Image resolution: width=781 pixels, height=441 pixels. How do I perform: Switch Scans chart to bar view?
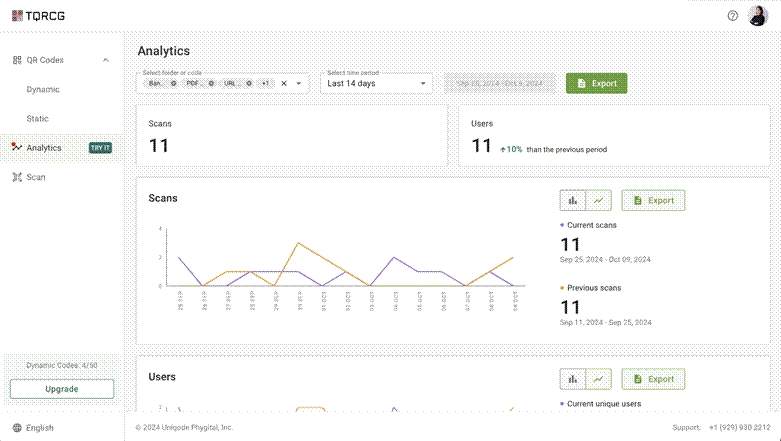coord(573,200)
